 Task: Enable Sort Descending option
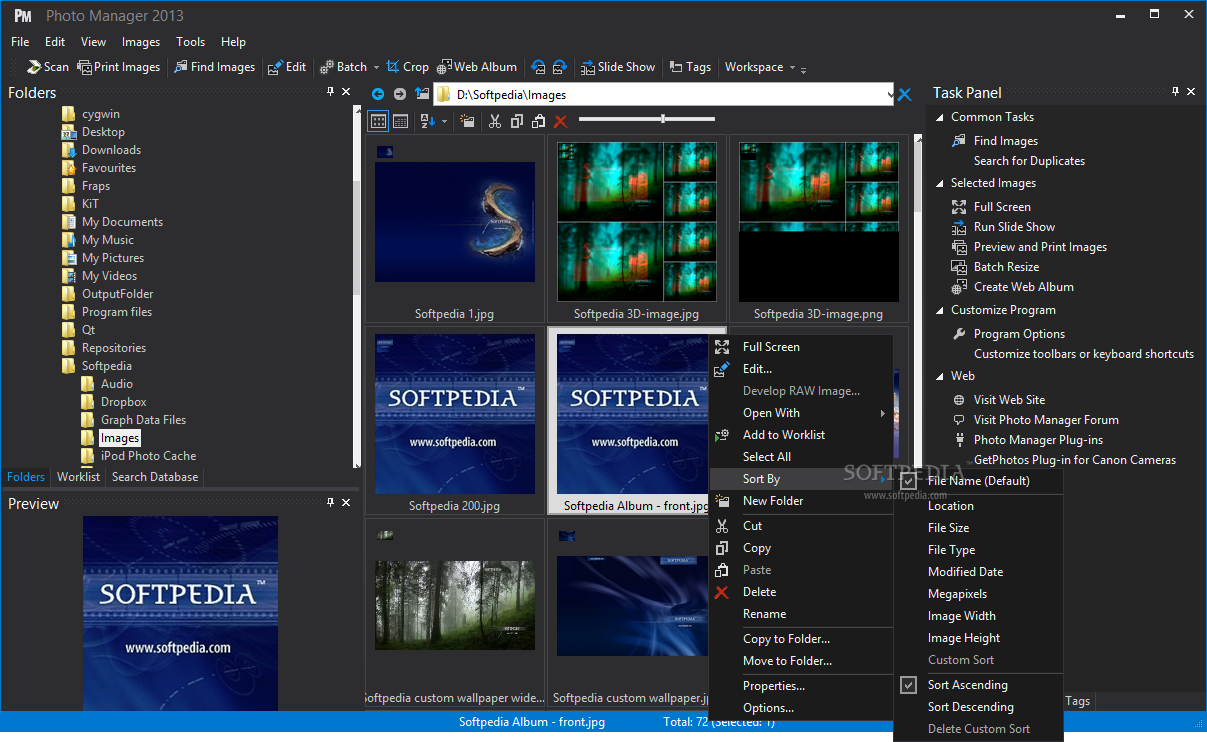point(978,707)
